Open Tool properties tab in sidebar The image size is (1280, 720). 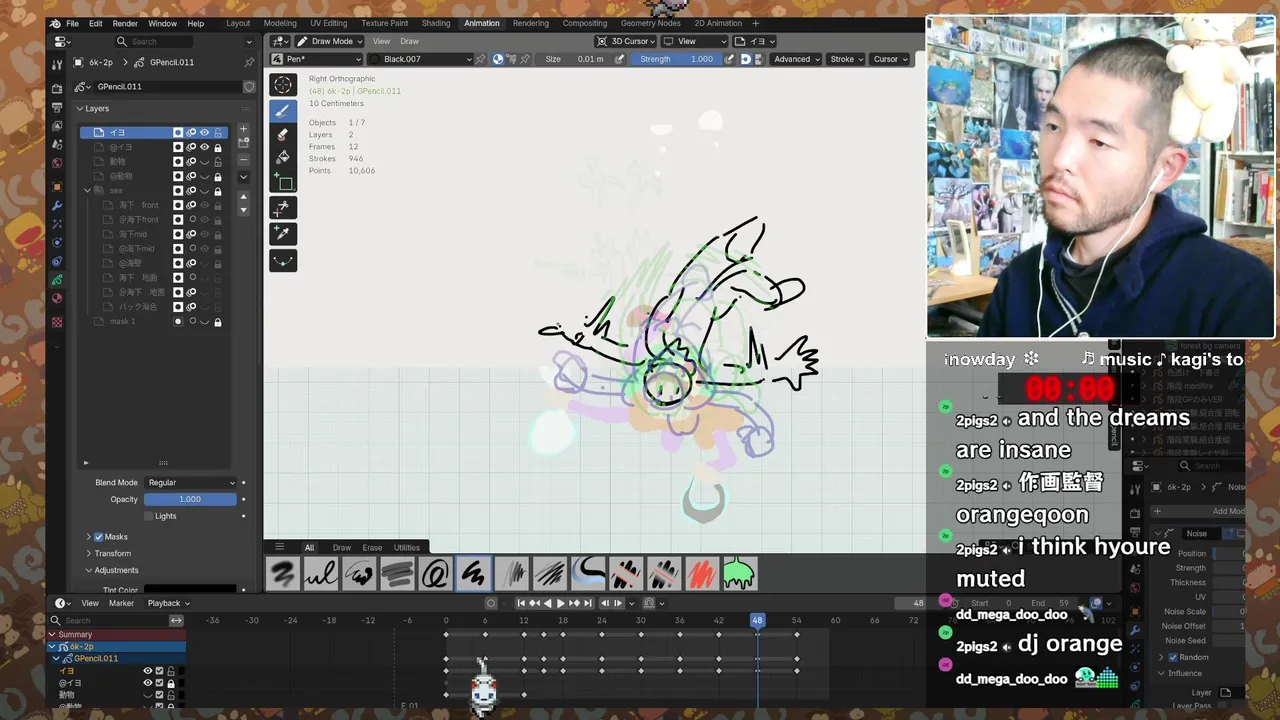click(57, 64)
